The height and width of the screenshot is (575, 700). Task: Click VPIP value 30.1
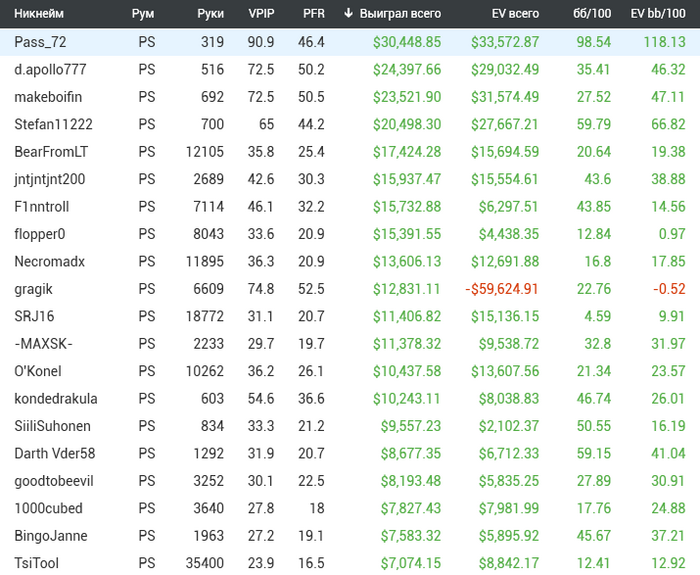click(x=261, y=481)
